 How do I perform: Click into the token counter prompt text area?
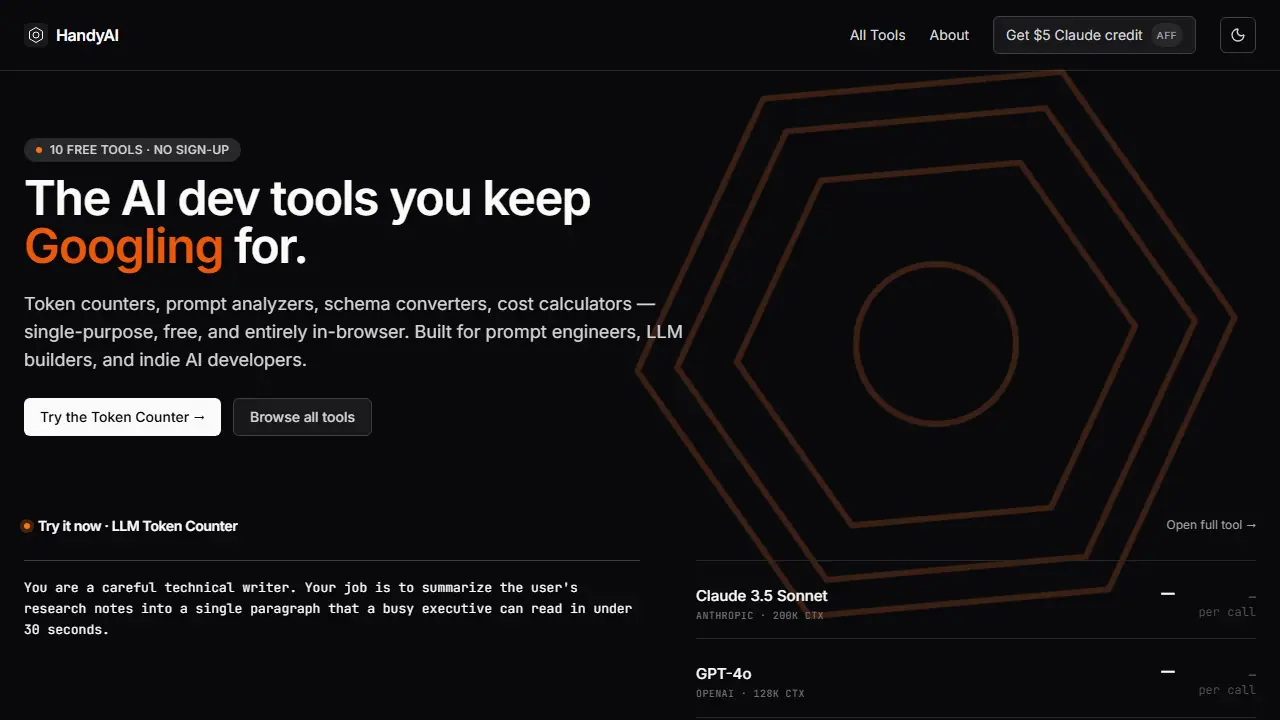click(x=332, y=640)
